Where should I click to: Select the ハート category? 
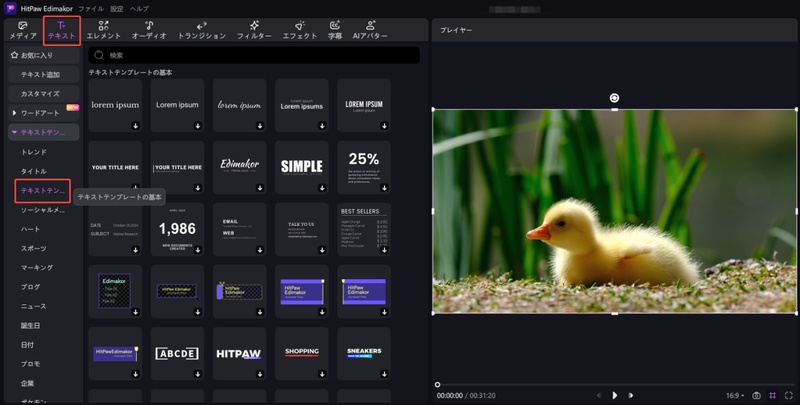coord(30,229)
